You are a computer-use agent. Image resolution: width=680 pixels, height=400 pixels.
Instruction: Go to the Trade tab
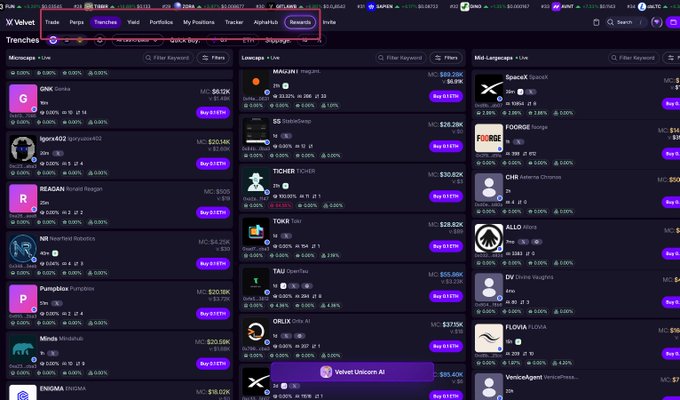tap(52, 22)
